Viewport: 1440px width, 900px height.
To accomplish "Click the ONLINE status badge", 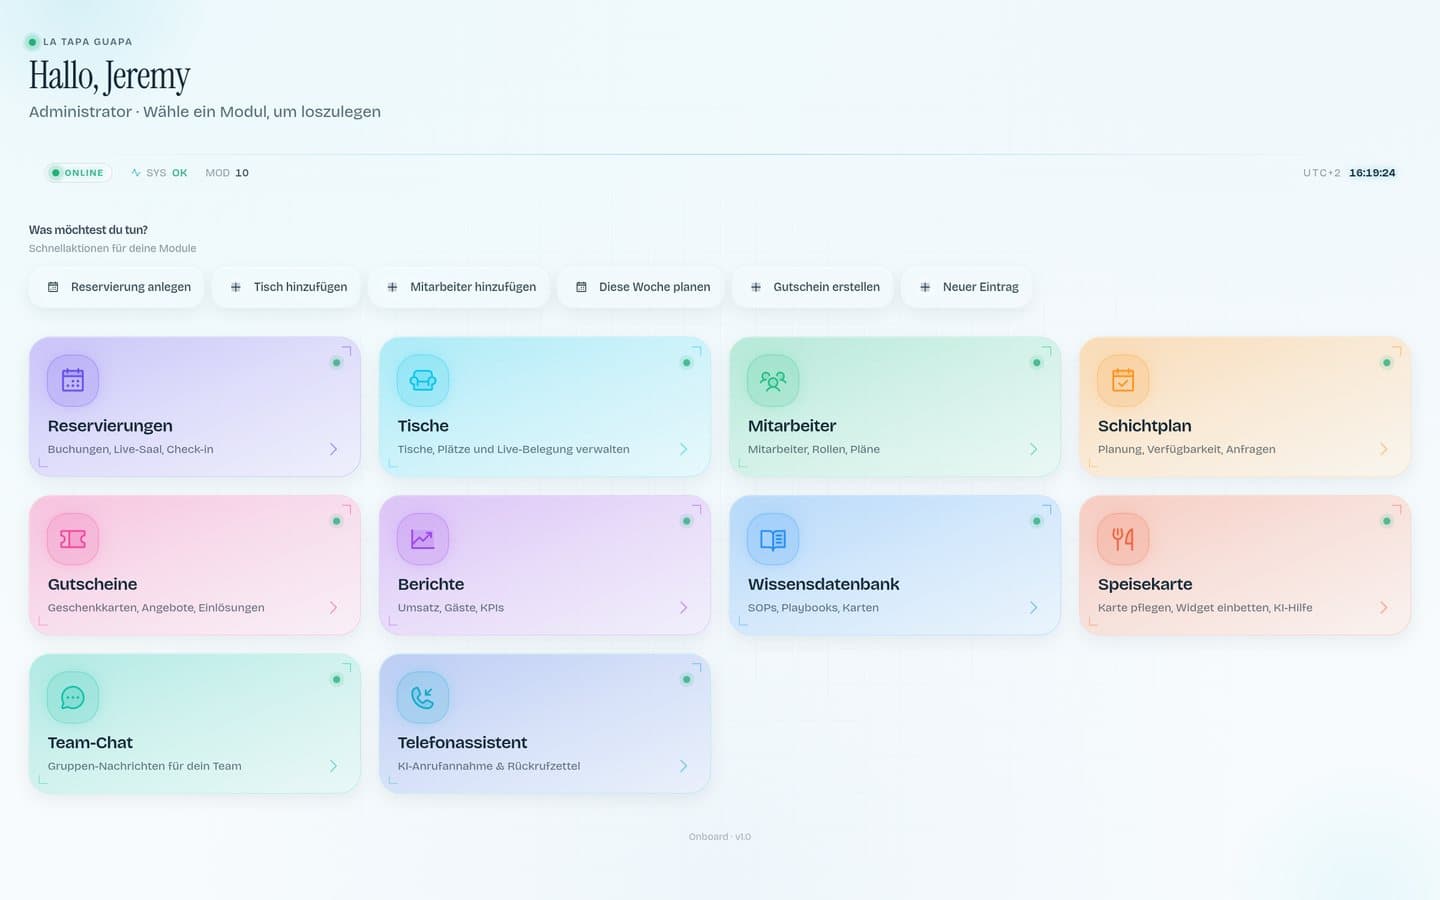I will [78, 173].
